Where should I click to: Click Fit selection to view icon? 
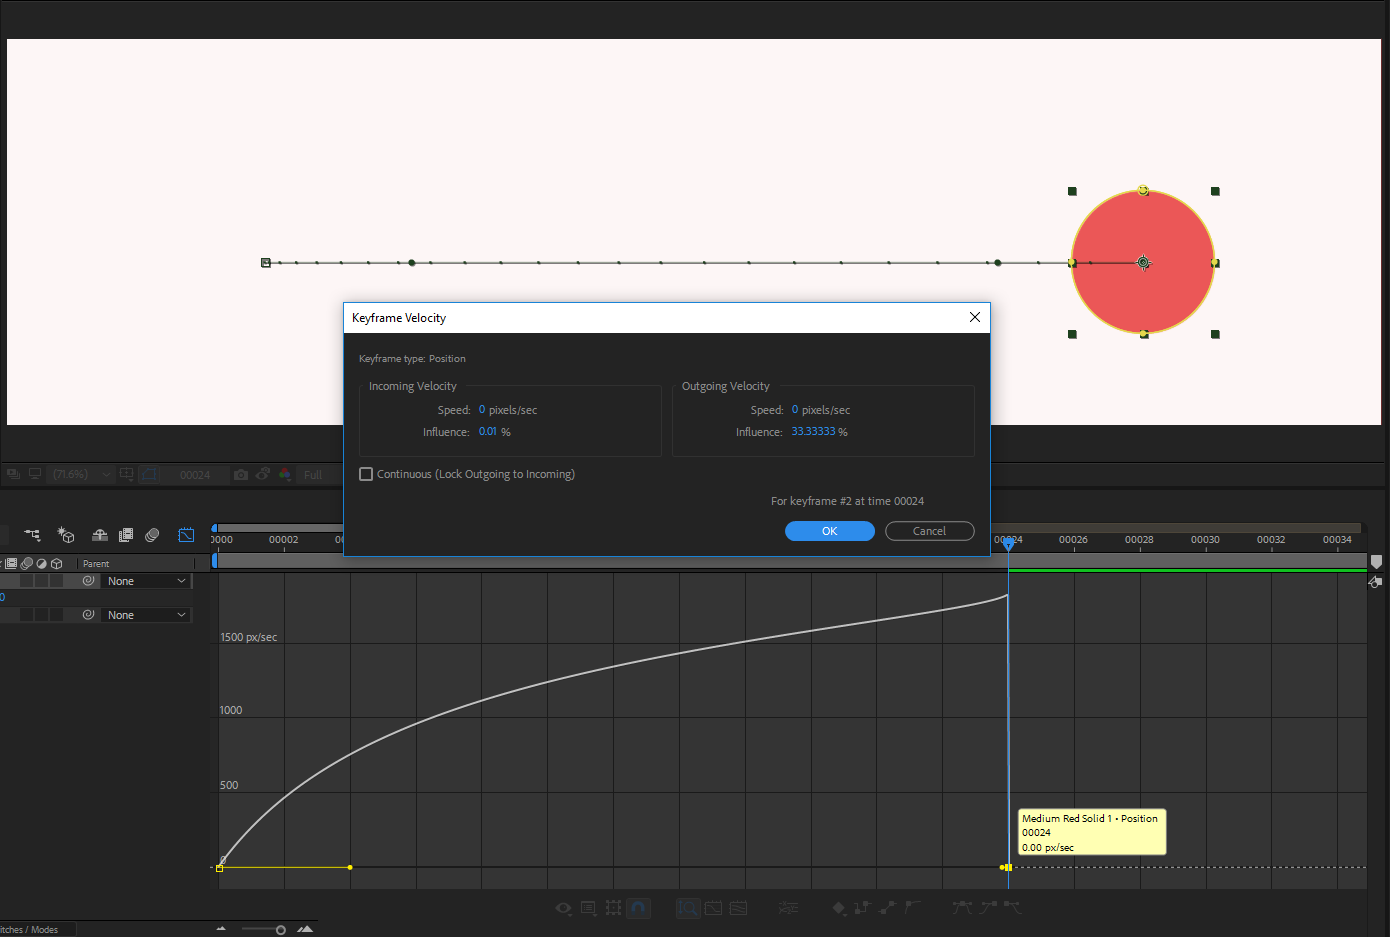(713, 908)
